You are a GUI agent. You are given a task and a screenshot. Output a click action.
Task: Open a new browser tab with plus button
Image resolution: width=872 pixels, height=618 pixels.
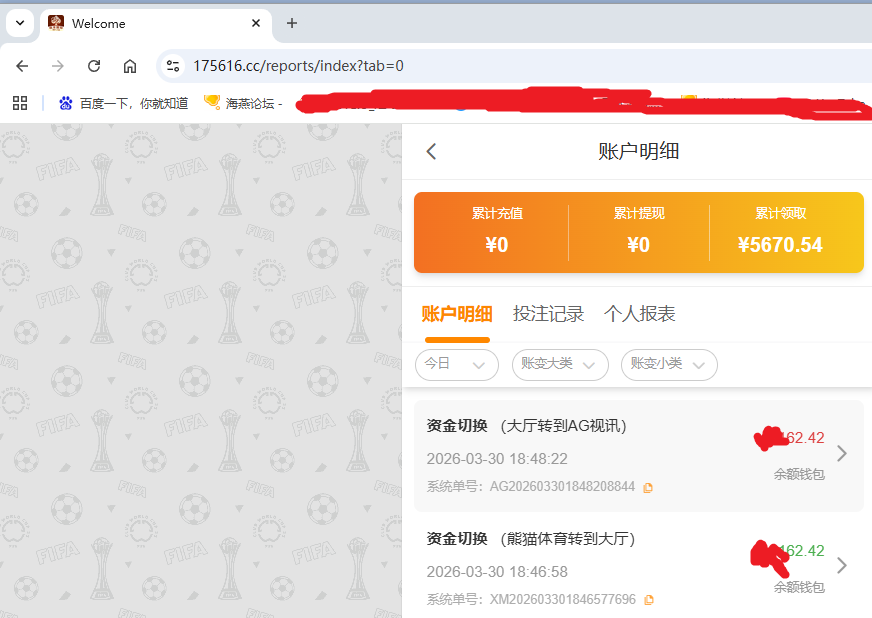(x=290, y=23)
